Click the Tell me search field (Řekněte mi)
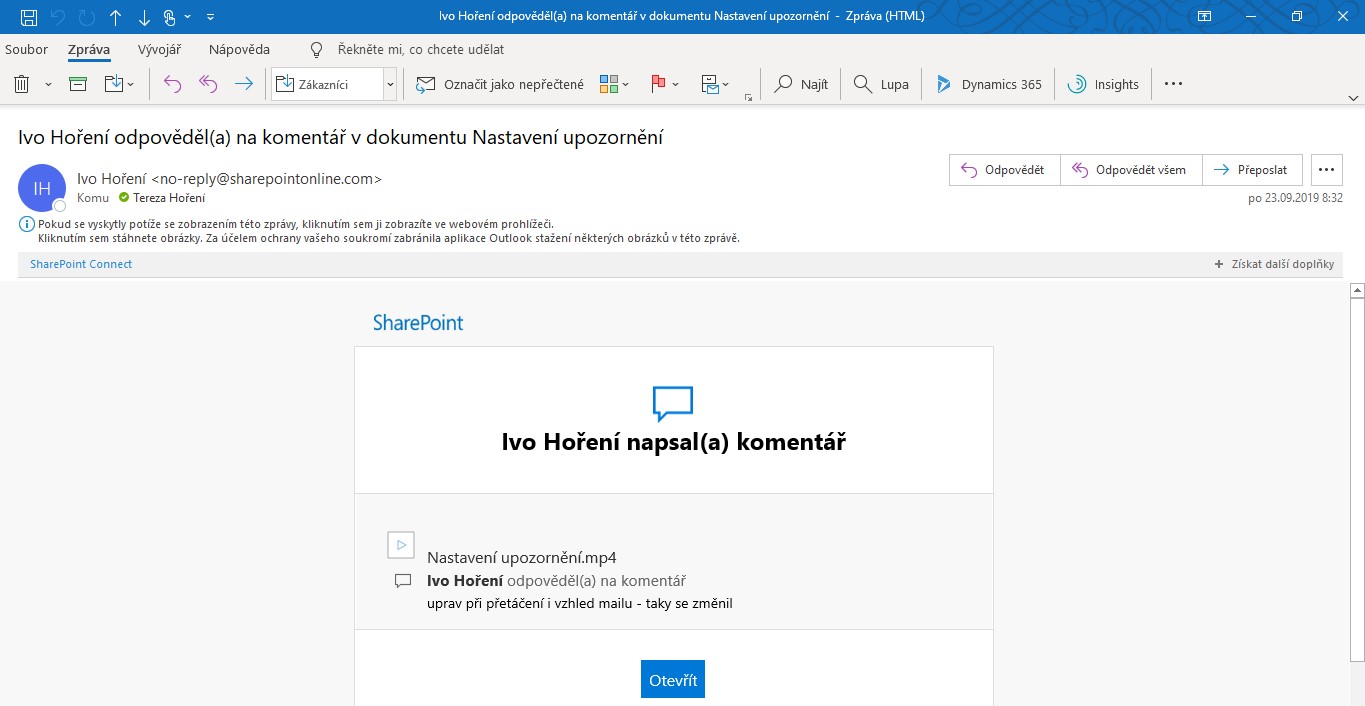The height and width of the screenshot is (706, 1365). click(420, 49)
